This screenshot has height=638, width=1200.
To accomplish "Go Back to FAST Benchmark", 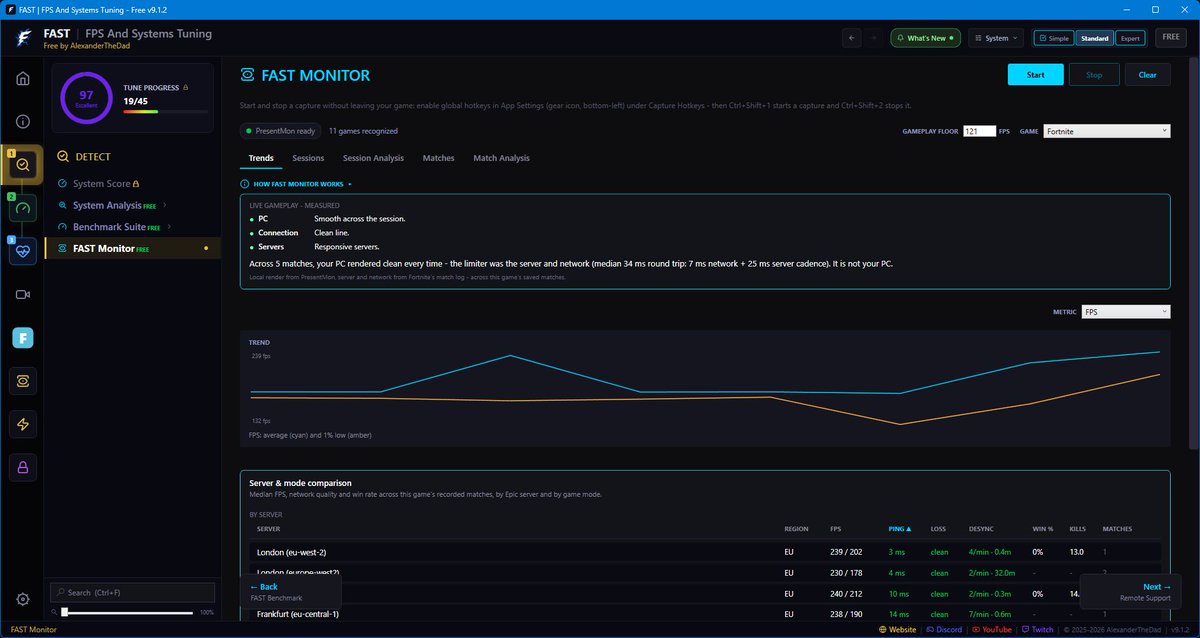I will [x=291, y=591].
